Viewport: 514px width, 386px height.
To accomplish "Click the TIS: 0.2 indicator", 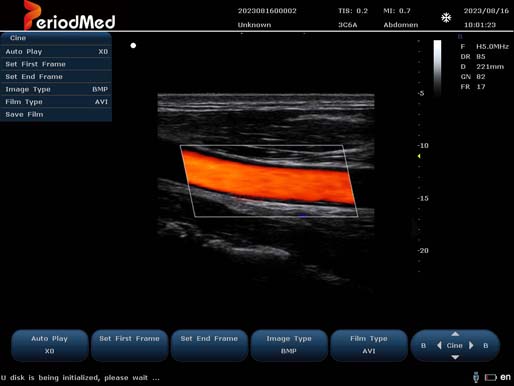I will click(353, 11).
